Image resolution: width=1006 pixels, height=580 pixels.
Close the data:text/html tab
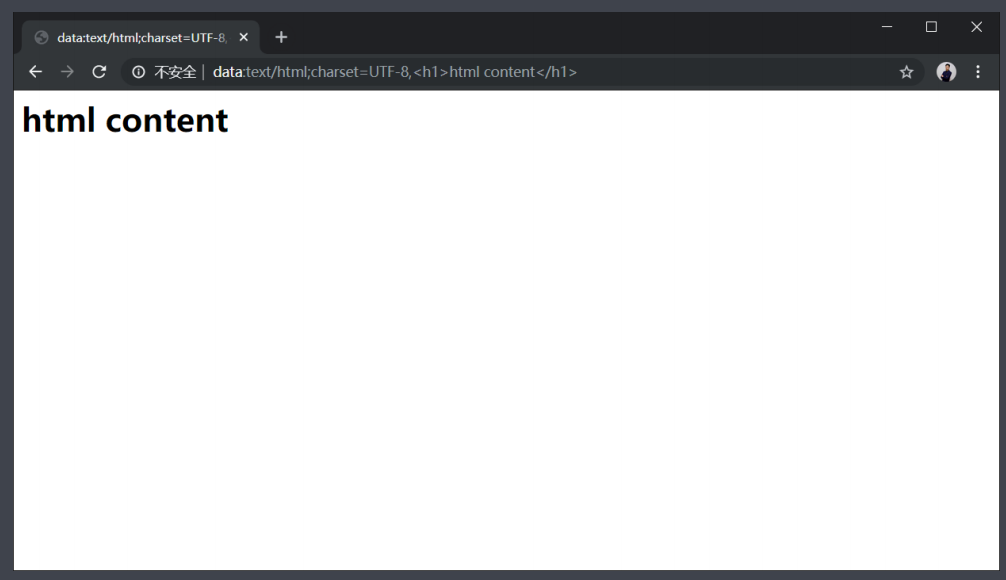click(x=243, y=37)
